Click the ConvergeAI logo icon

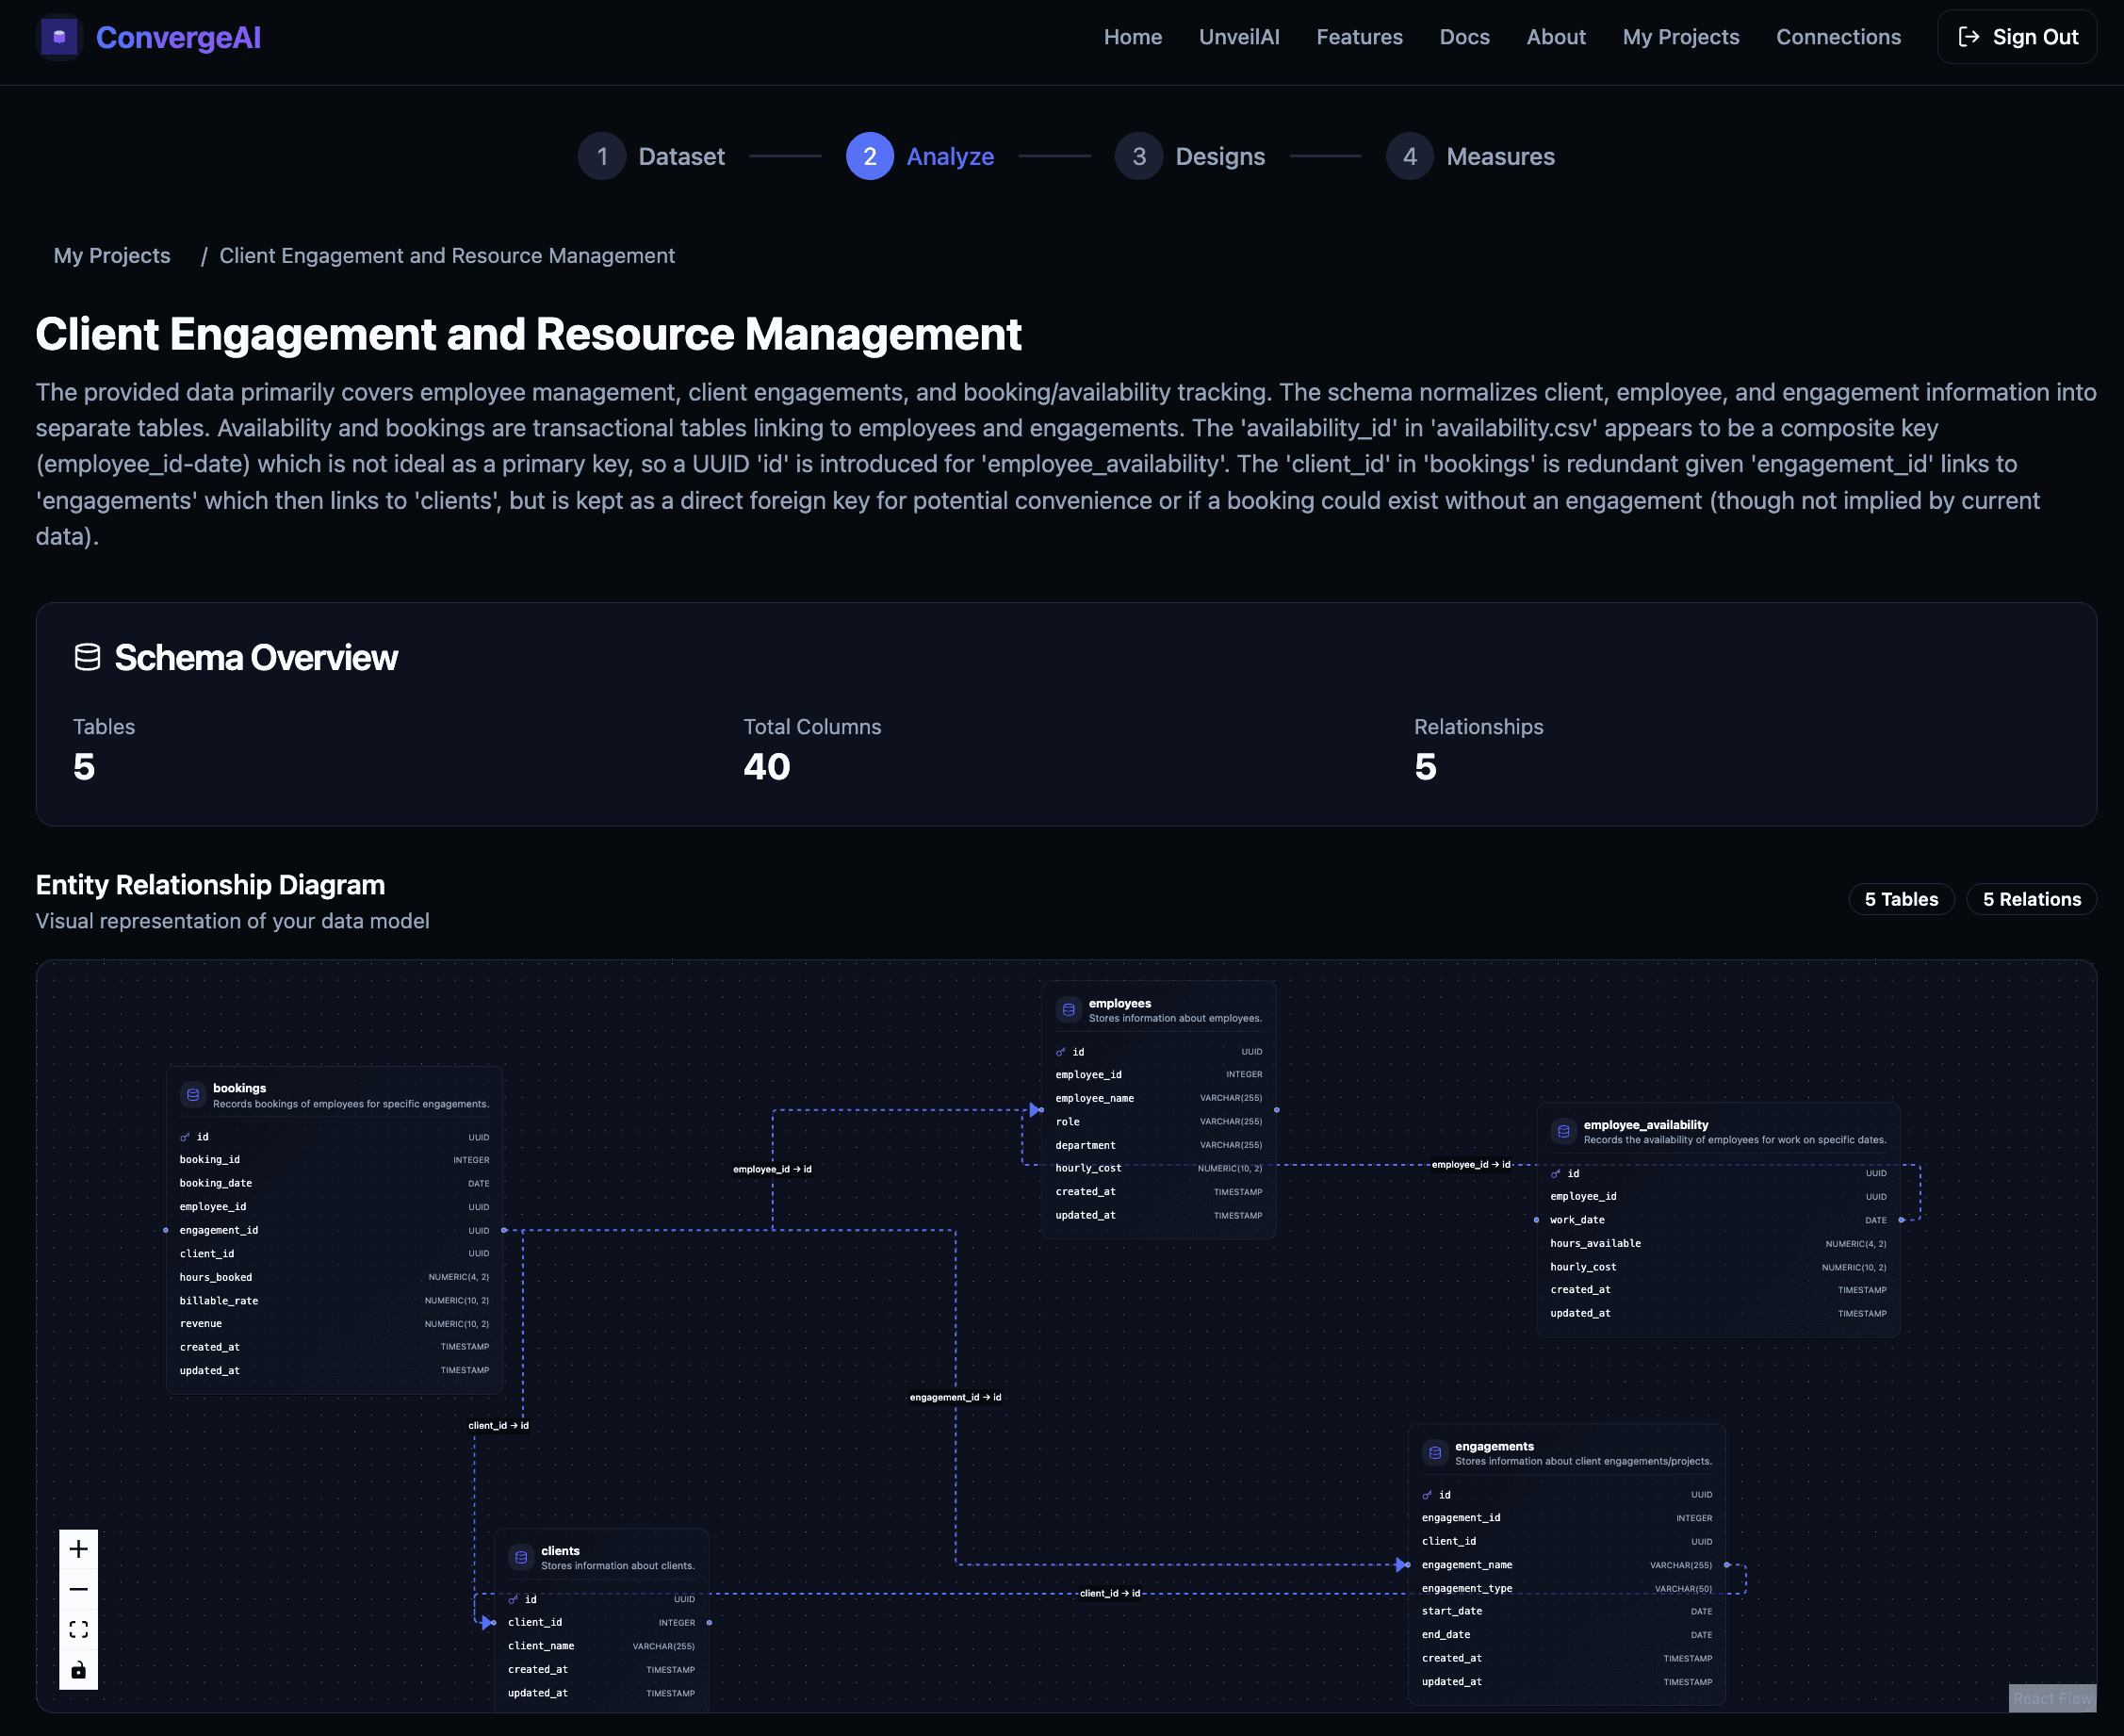click(x=59, y=37)
